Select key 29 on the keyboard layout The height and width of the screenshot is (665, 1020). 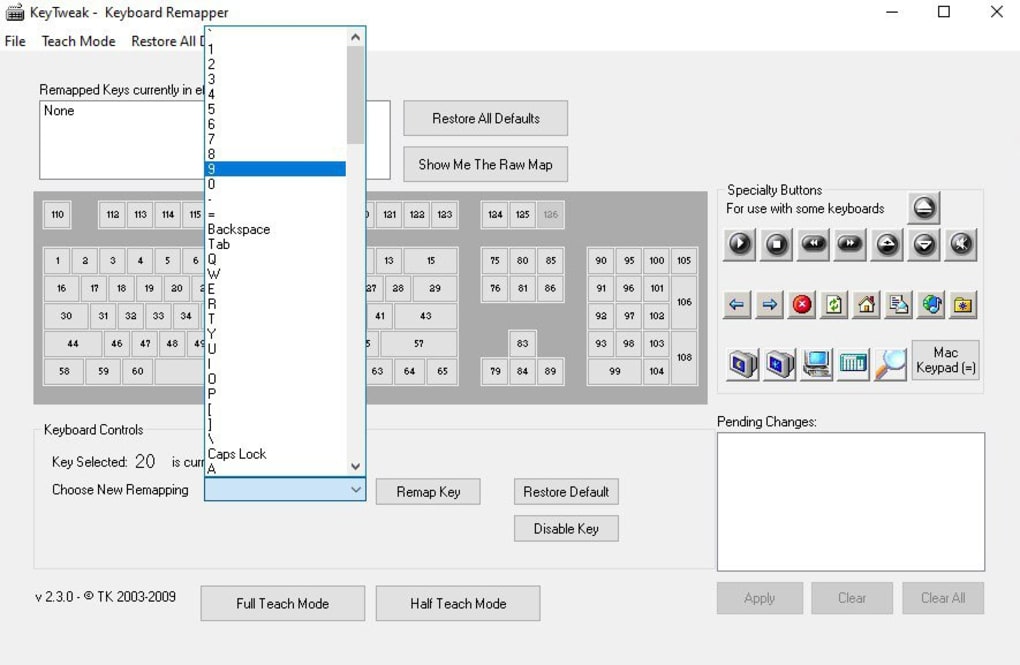coord(434,288)
